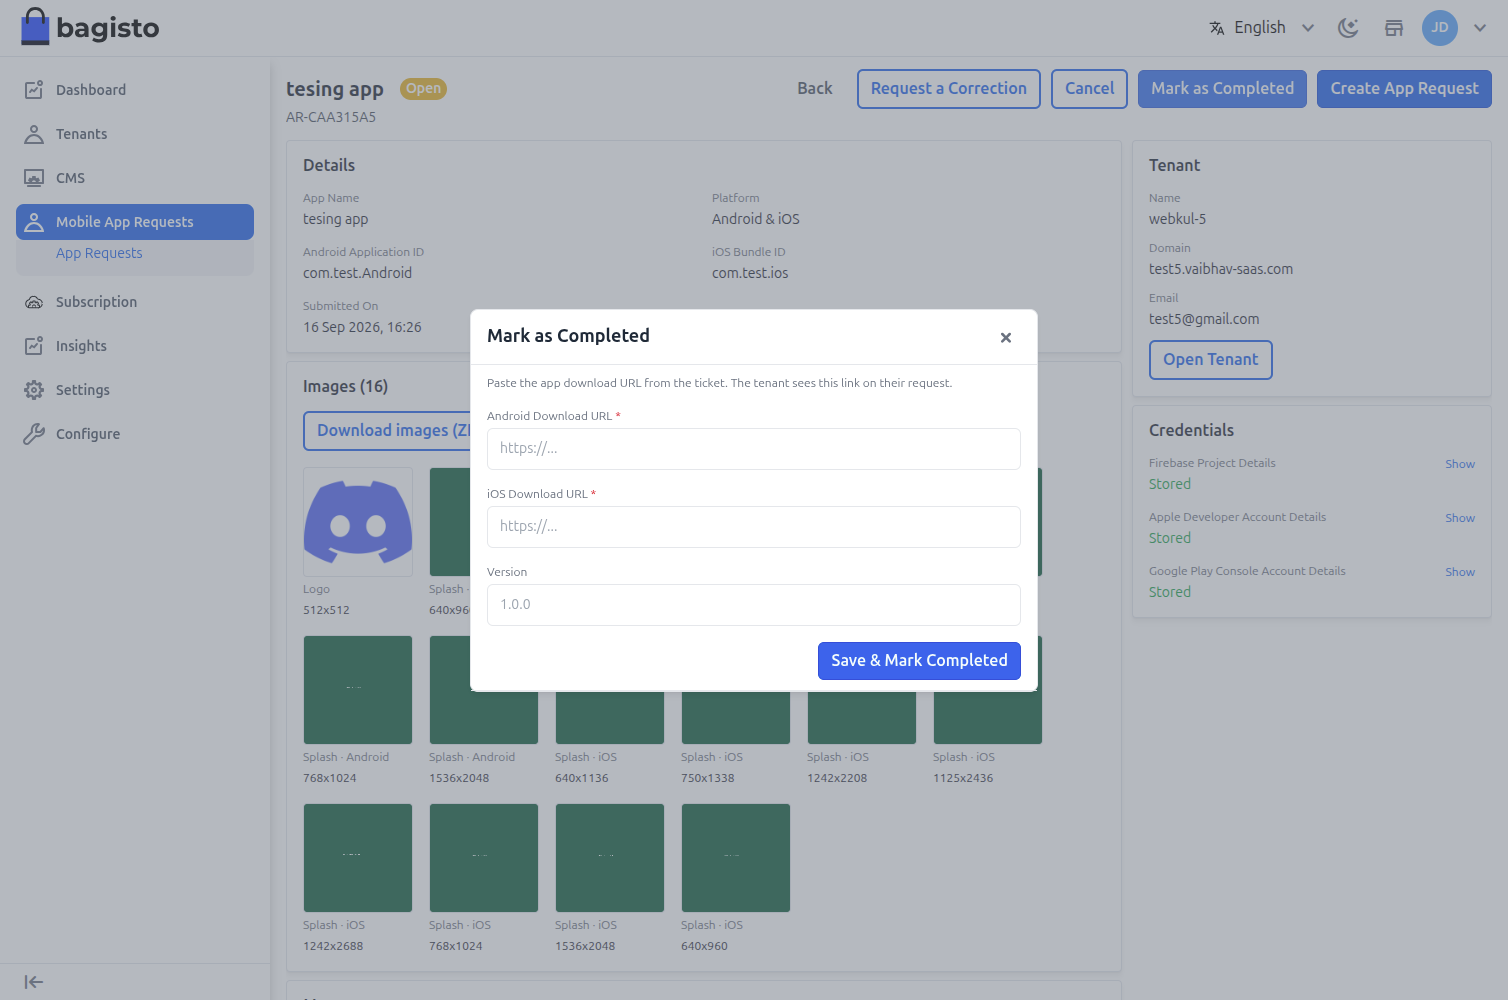Open the Configure wrench icon
This screenshot has width=1508, height=1000.
[34, 434]
